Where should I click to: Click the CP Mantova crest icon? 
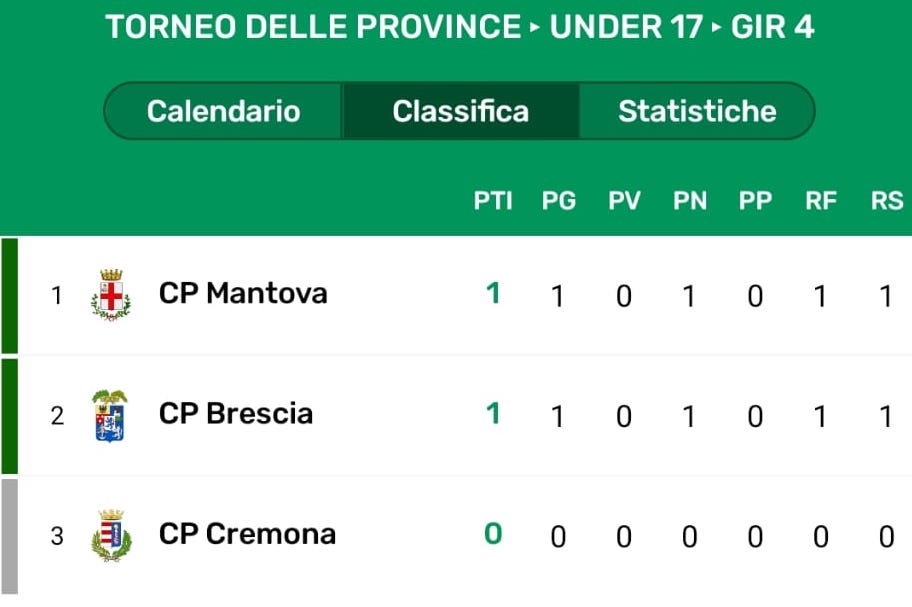point(111,295)
